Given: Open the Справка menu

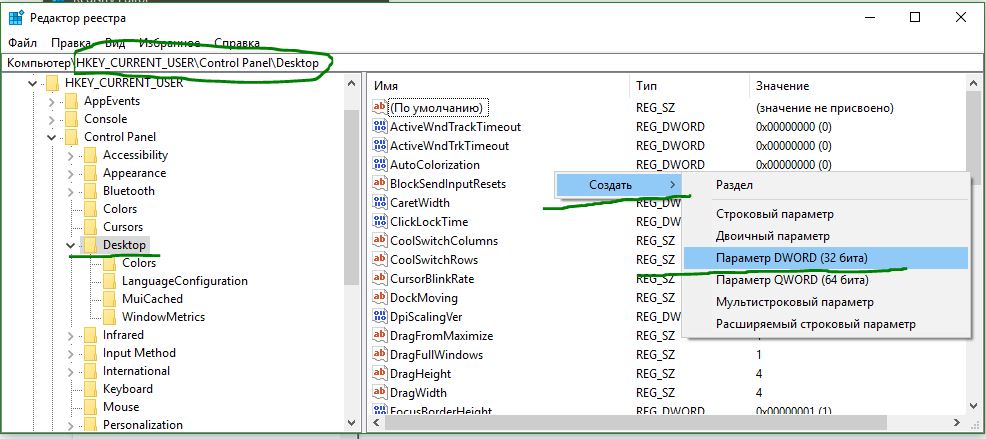Looking at the screenshot, I should tap(237, 43).
